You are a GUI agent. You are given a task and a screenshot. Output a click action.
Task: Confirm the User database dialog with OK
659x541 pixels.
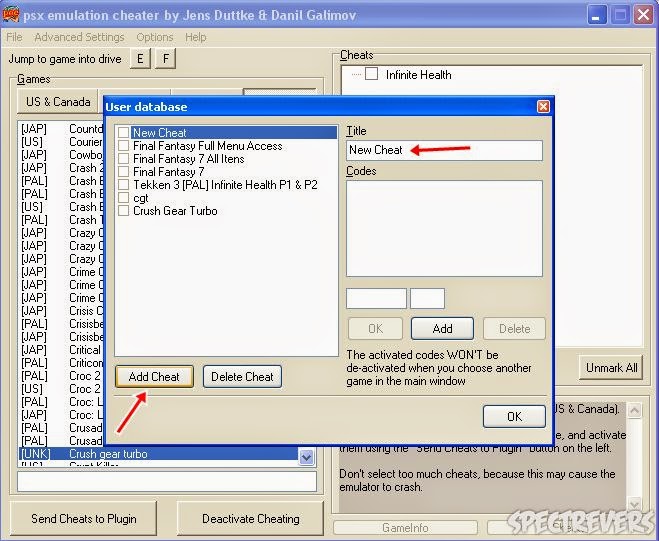click(514, 416)
